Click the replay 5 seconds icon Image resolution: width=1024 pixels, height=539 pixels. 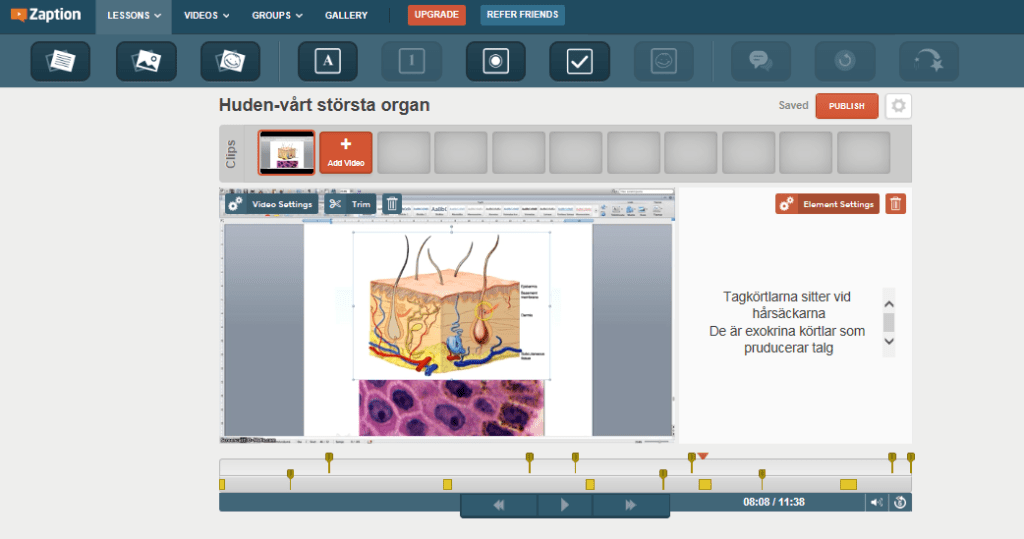click(x=900, y=503)
